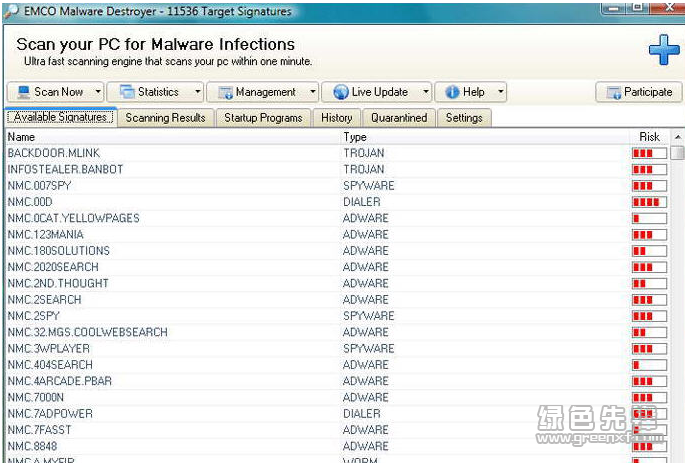Select NMC.007SPY entry
The image size is (685, 463).
tap(337, 186)
